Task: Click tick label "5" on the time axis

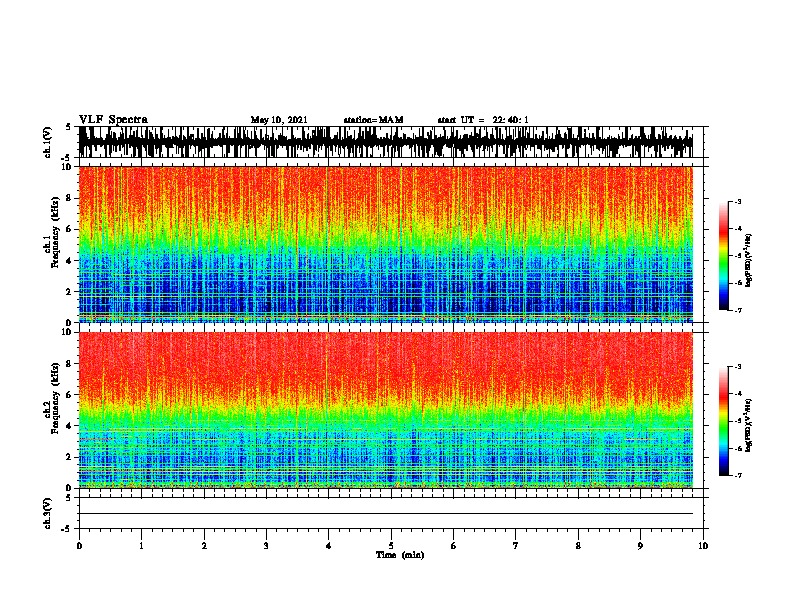Action: (x=391, y=546)
